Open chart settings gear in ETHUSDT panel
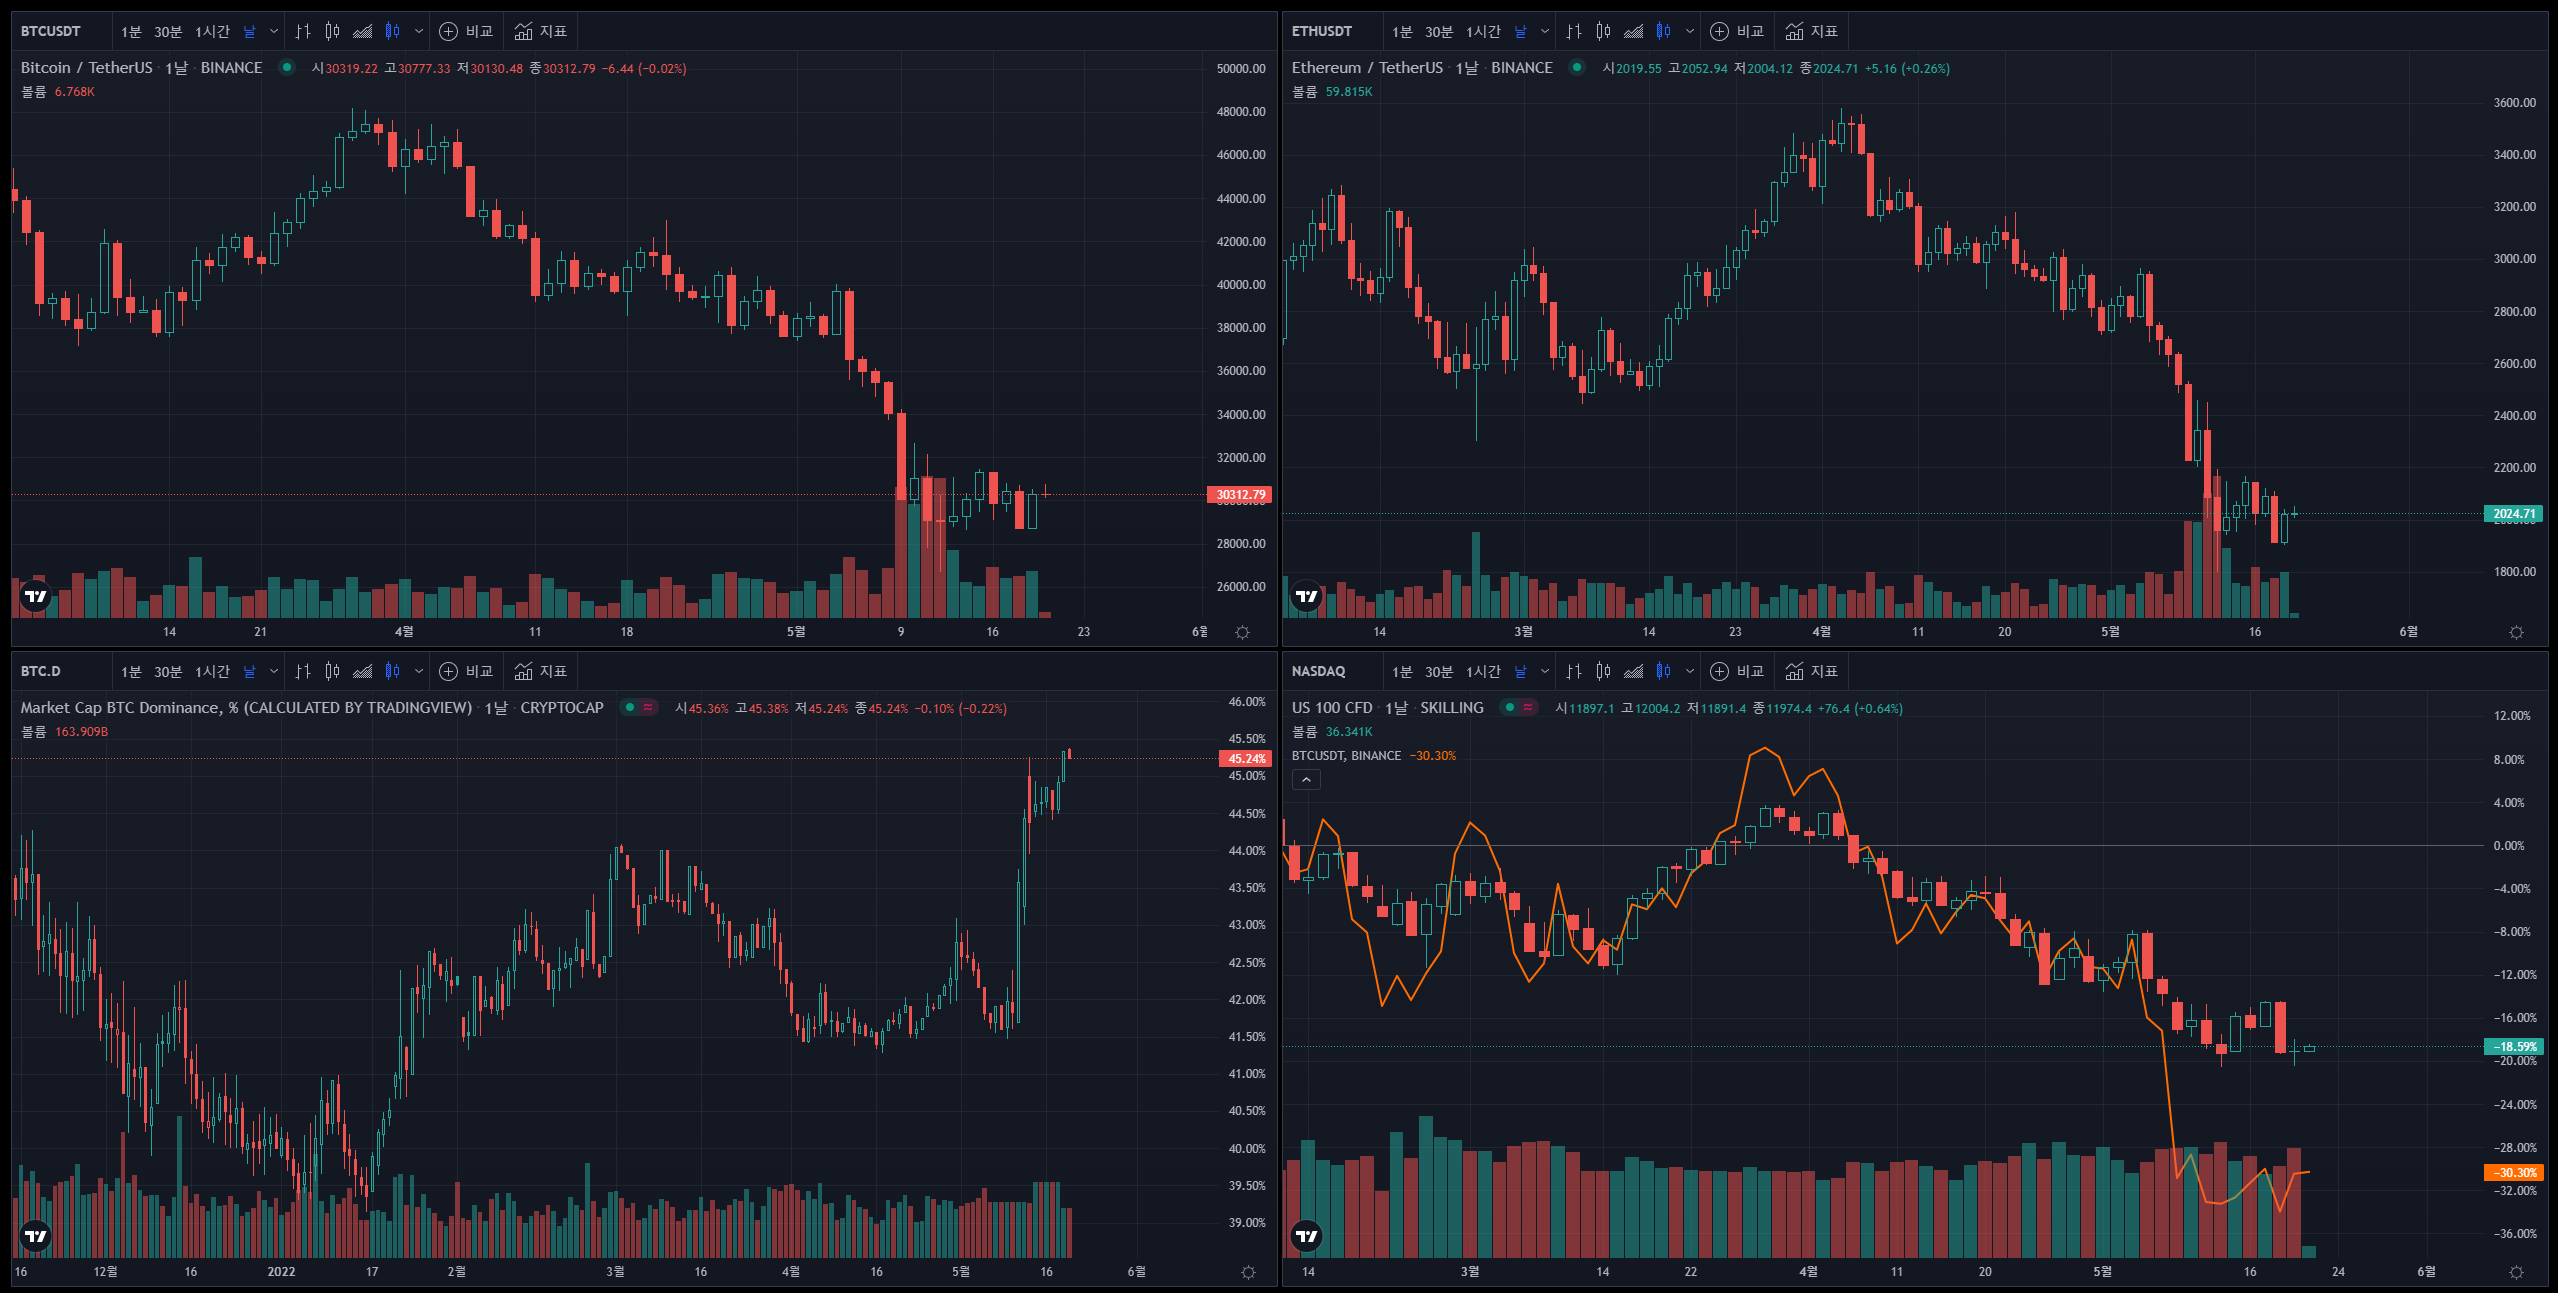The image size is (2558, 1293). pyautogui.click(x=2517, y=632)
